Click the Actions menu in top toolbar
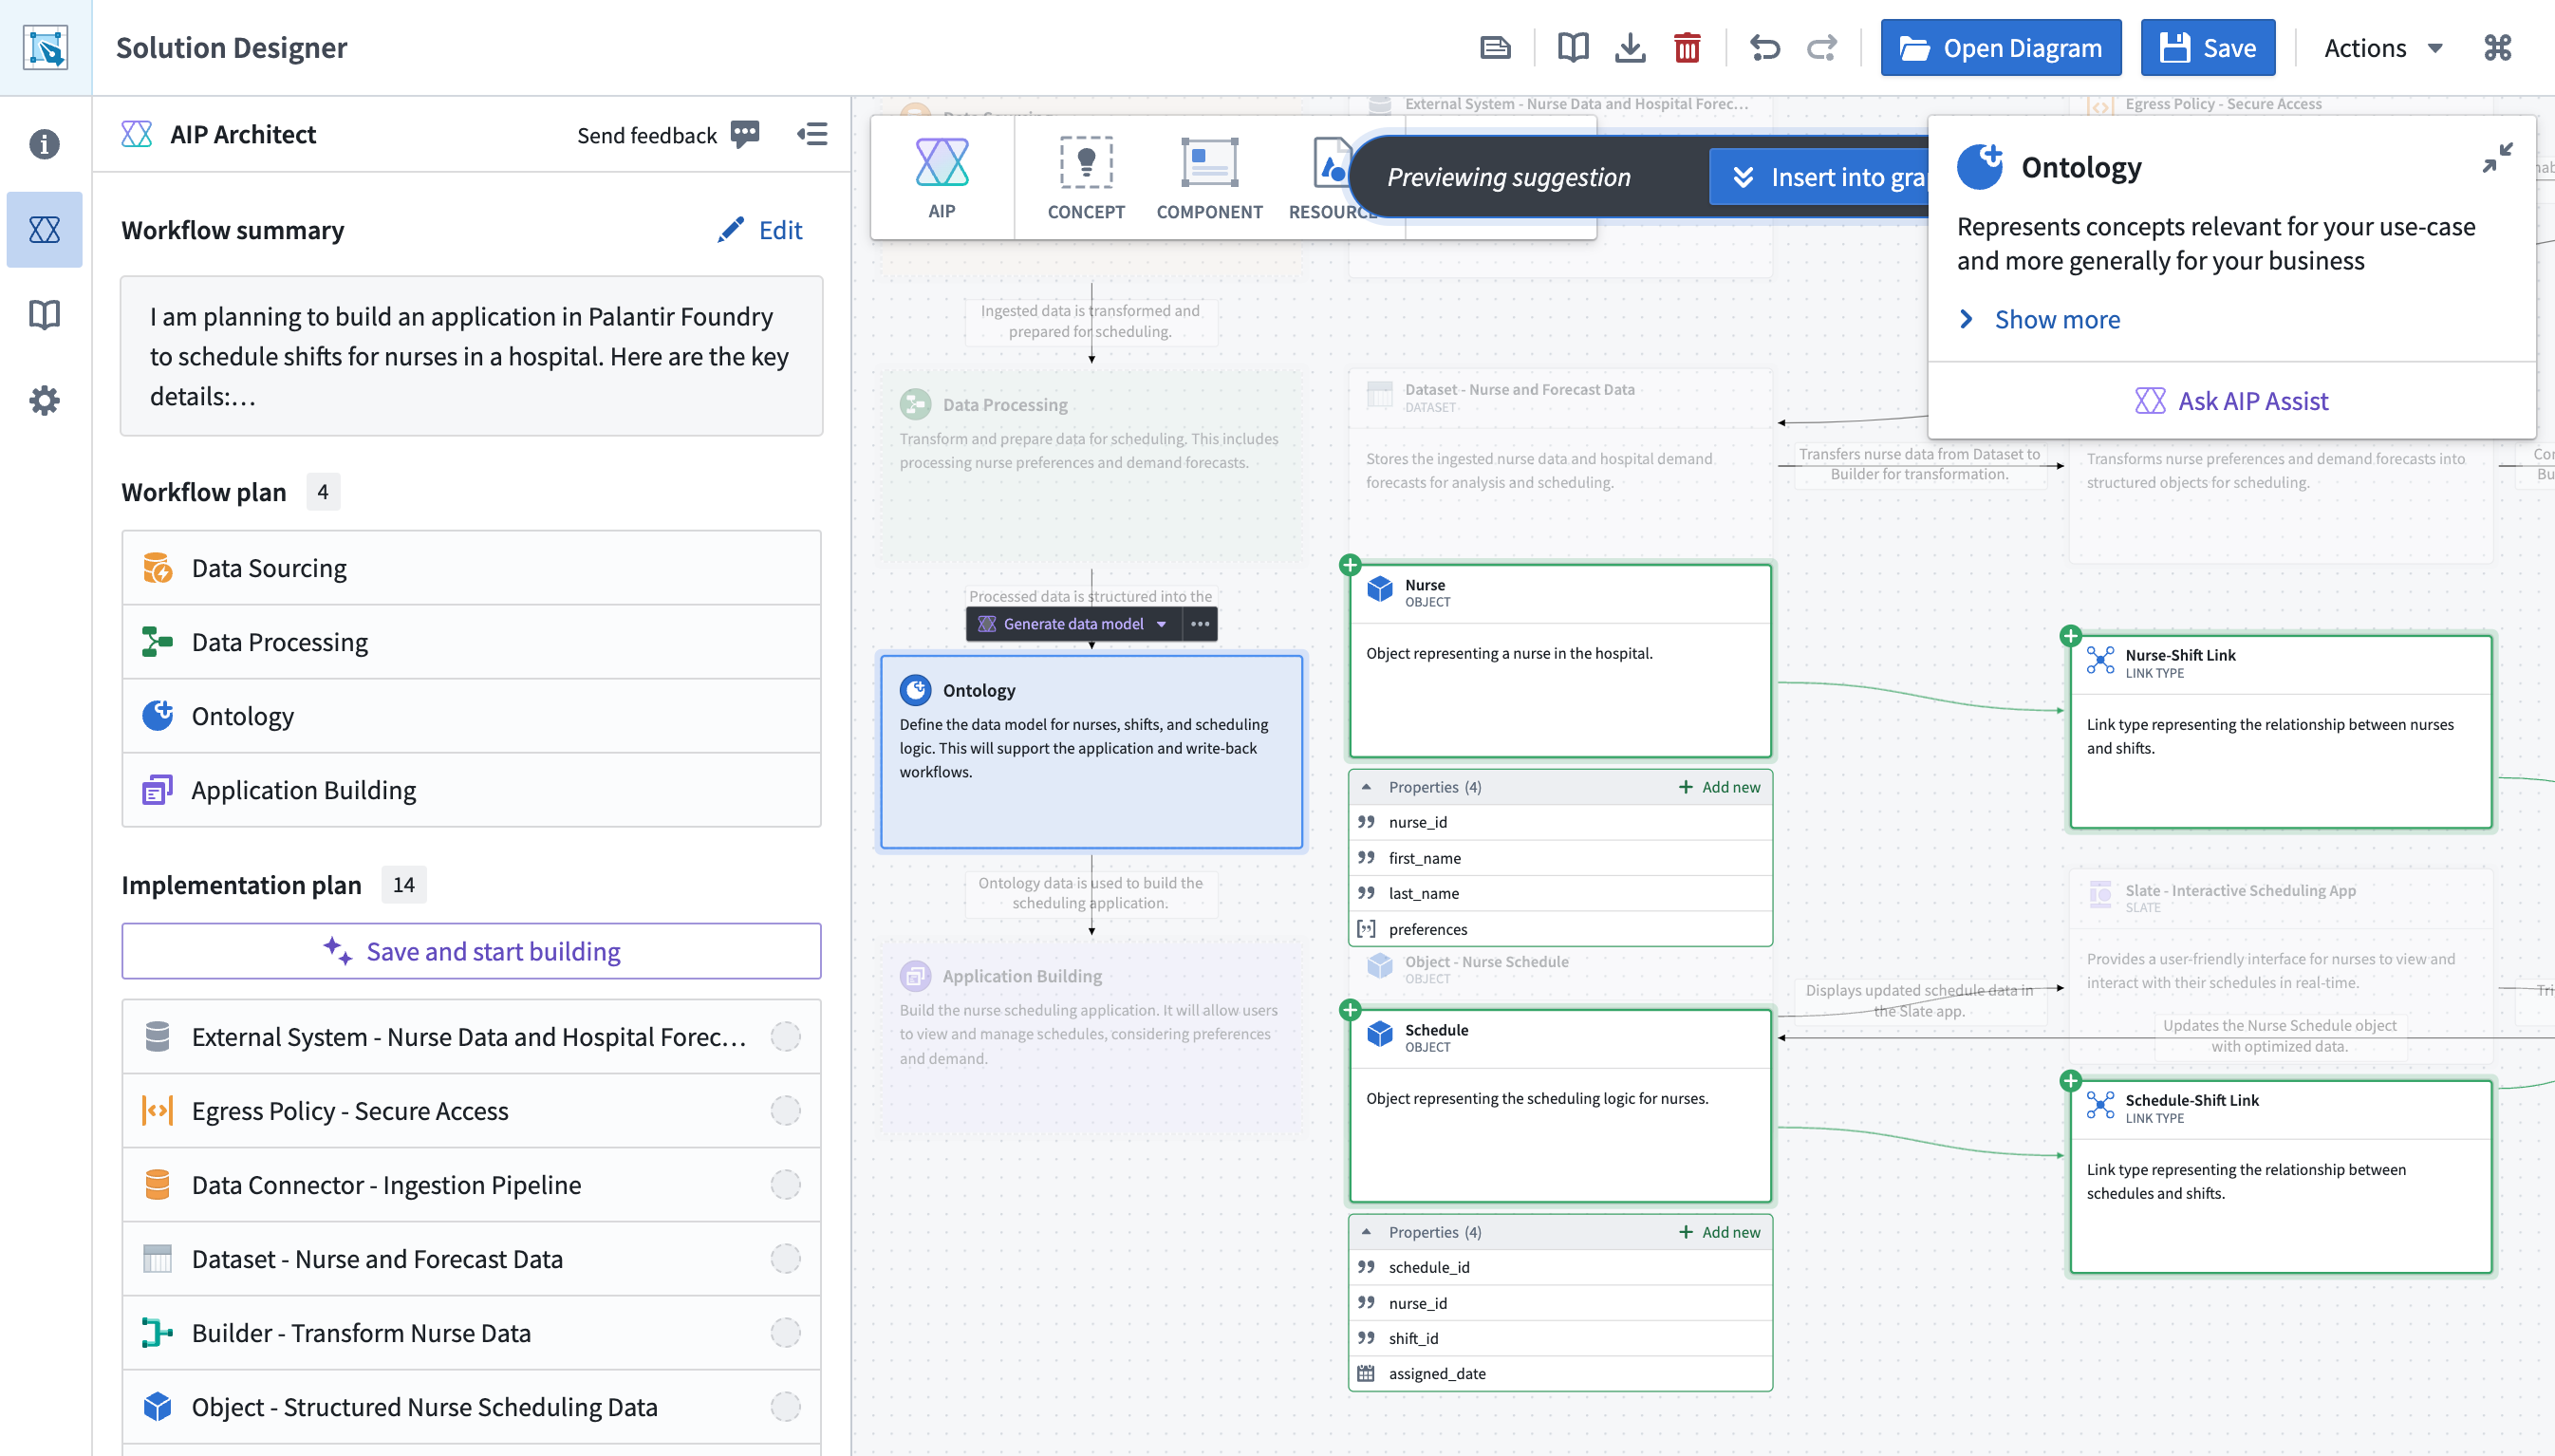This screenshot has width=2555, height=1456. pyautogui.click(x=2378, y=47)
